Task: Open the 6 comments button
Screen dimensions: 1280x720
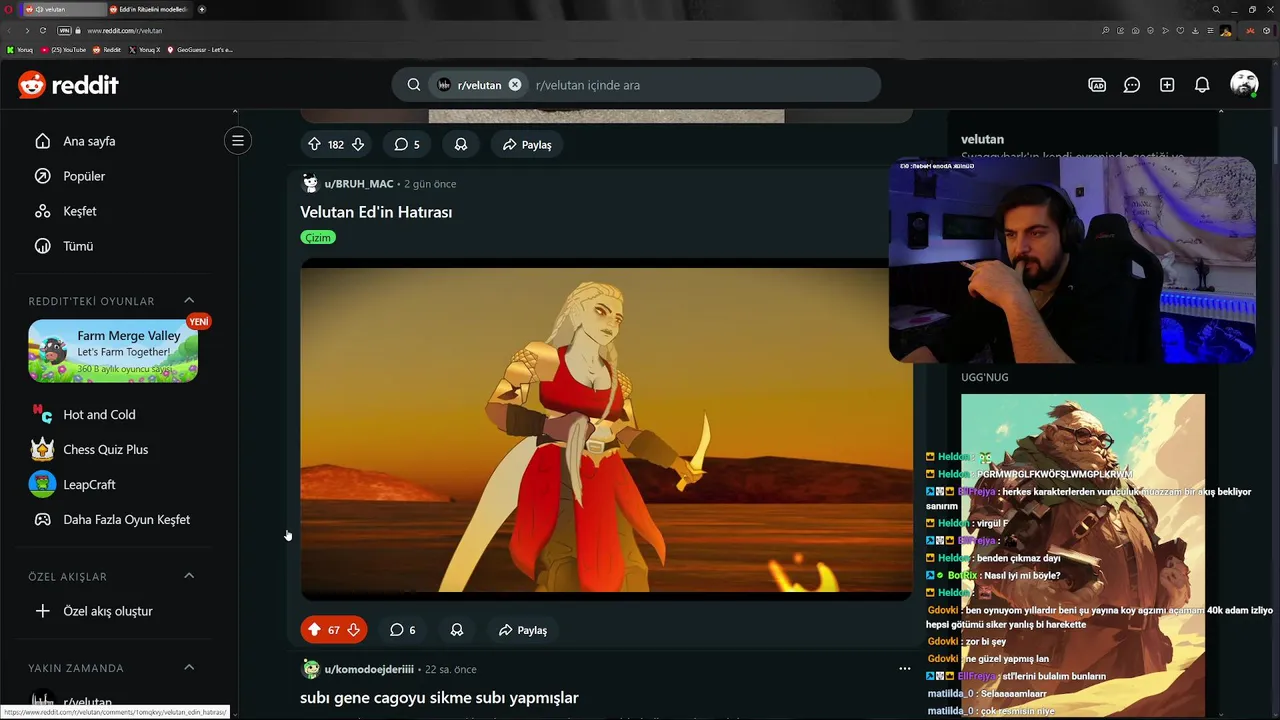Action: coord(403,630)
